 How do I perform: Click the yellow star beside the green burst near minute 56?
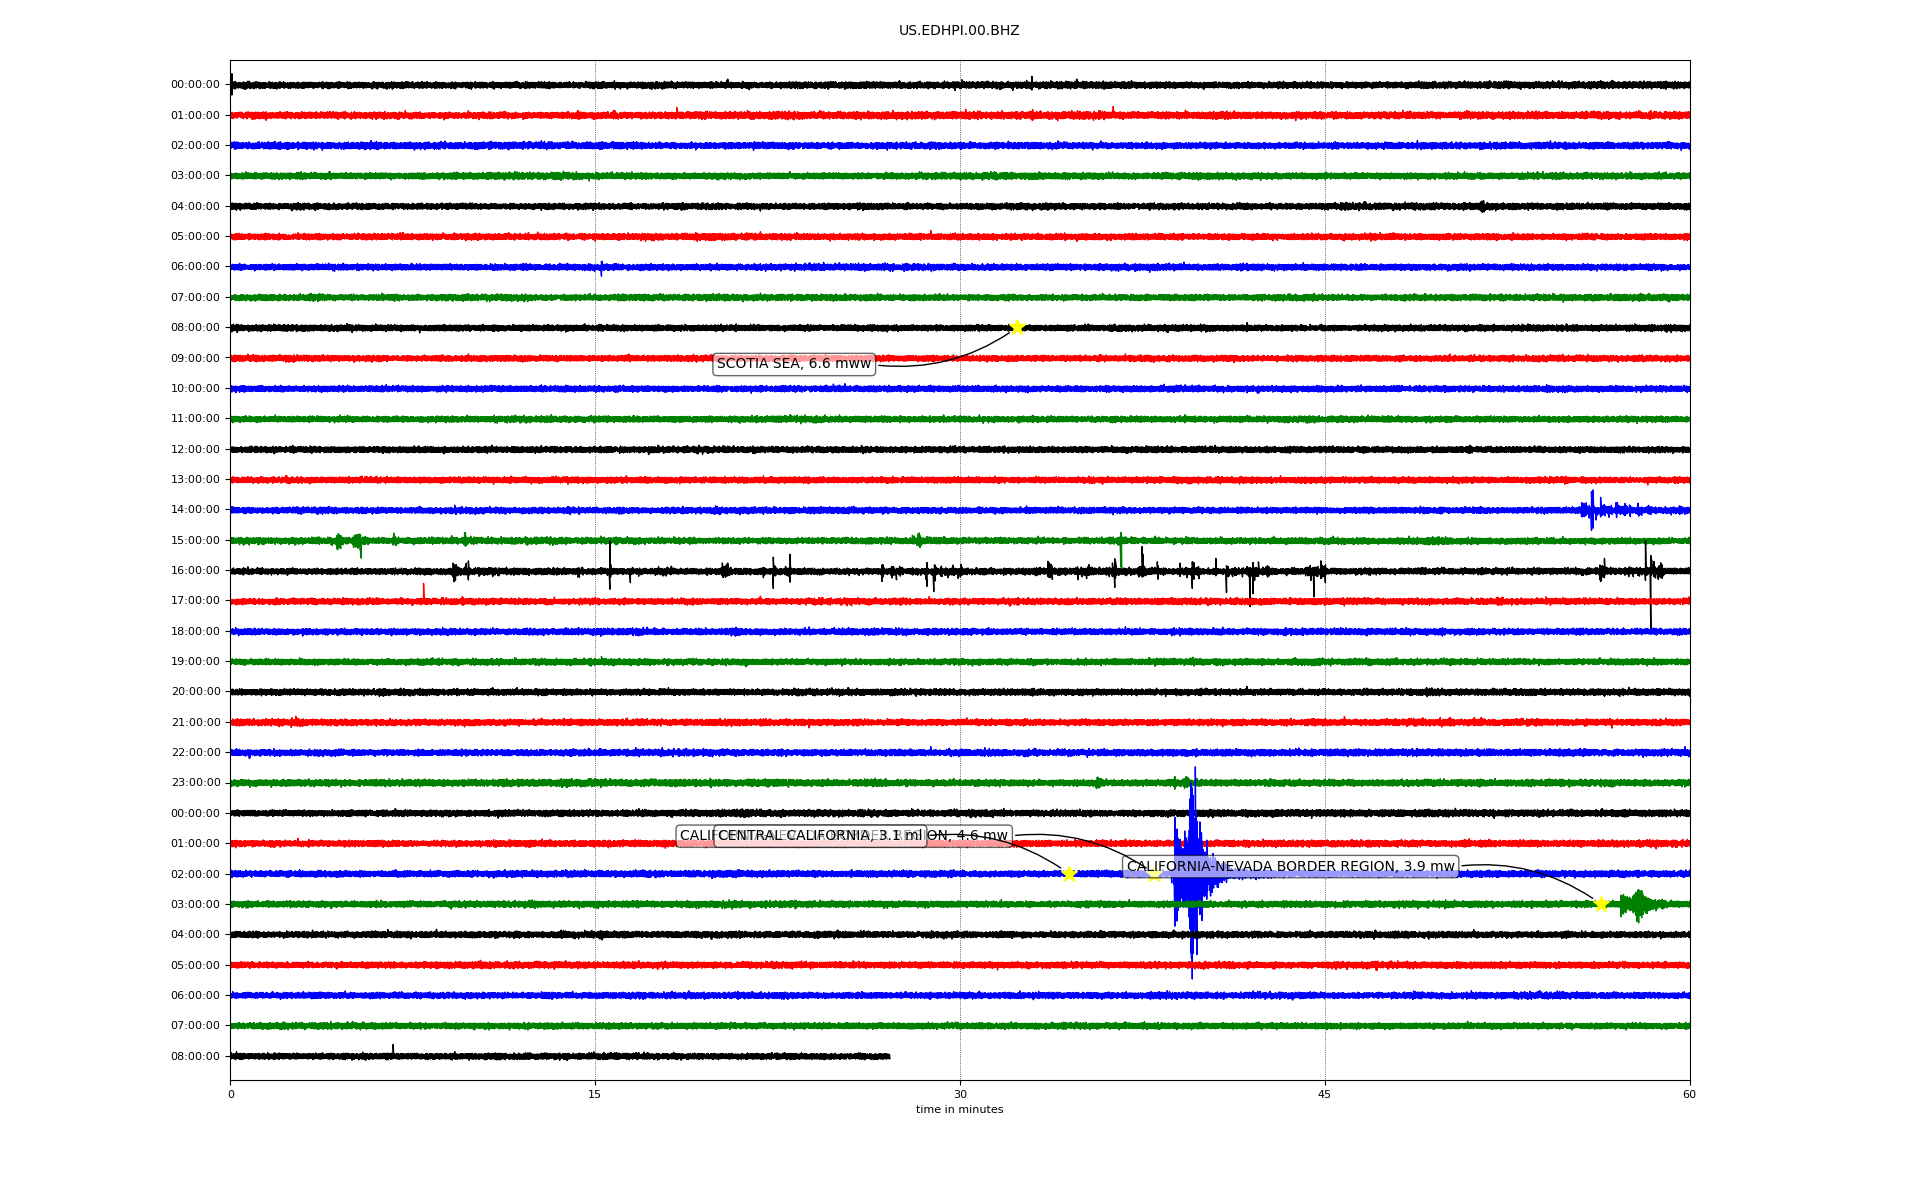click(1601, 904)
